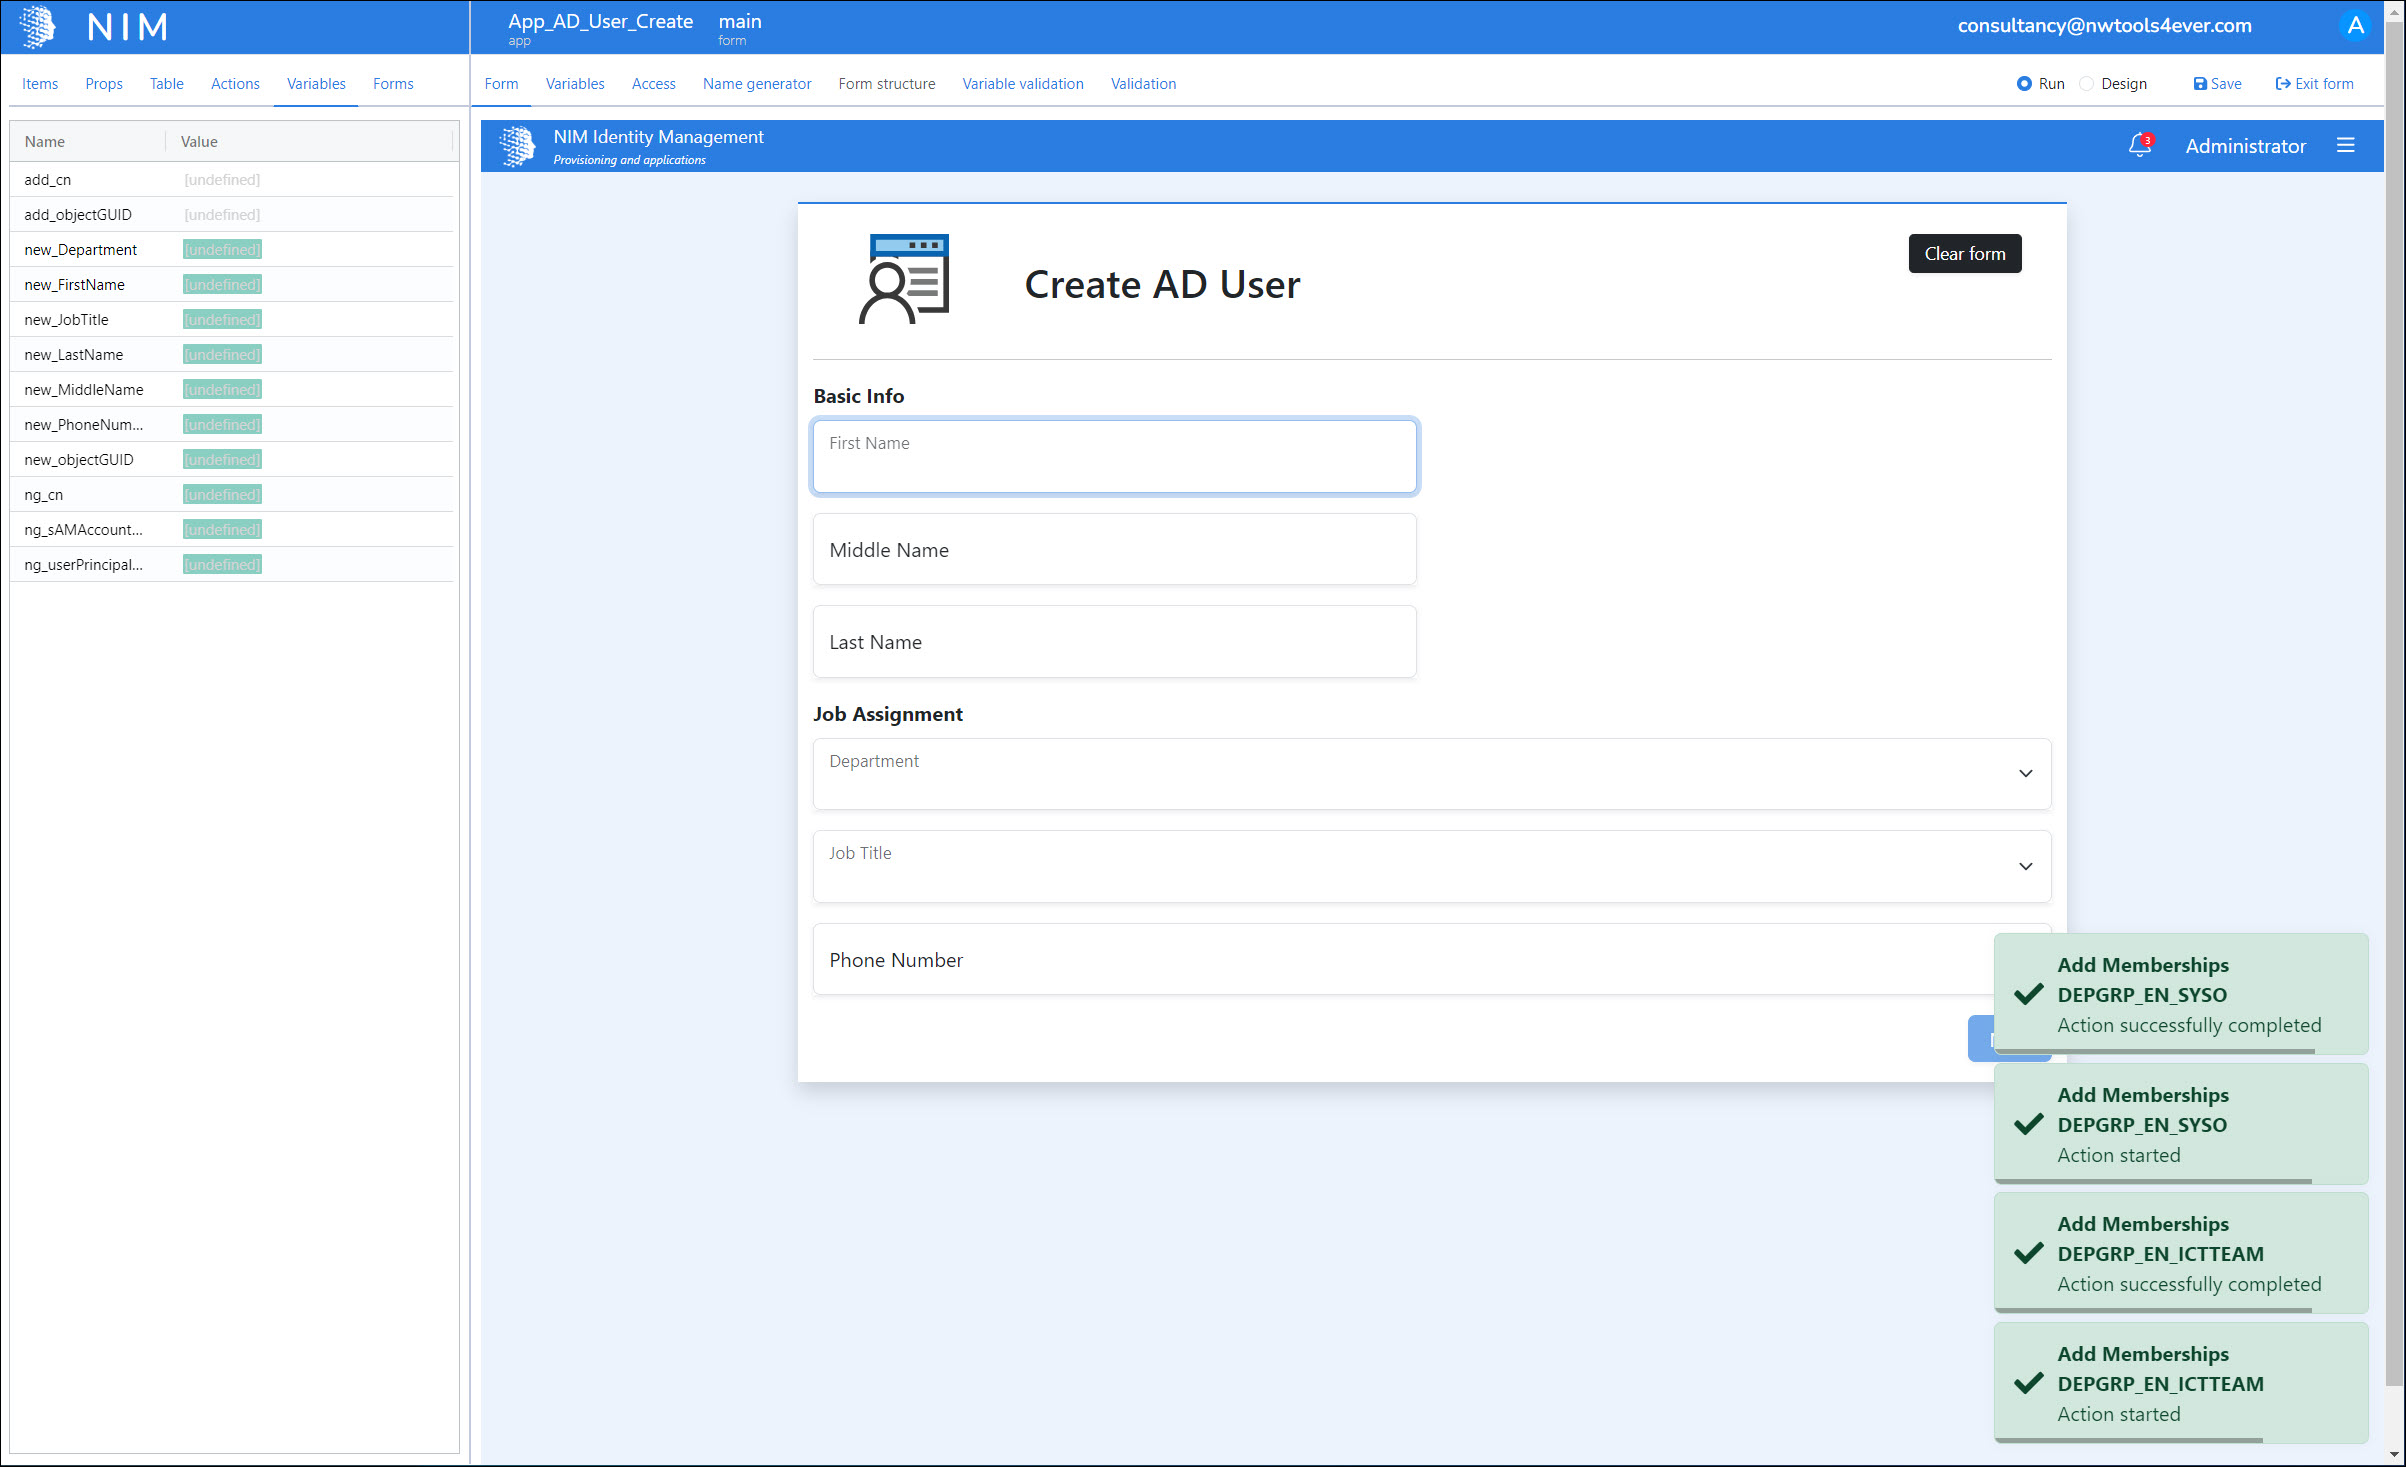This screenshot has width=2406, height=1467.
Task: Open the hamburger menu next to Administrator
Action: coord(2345,146)
